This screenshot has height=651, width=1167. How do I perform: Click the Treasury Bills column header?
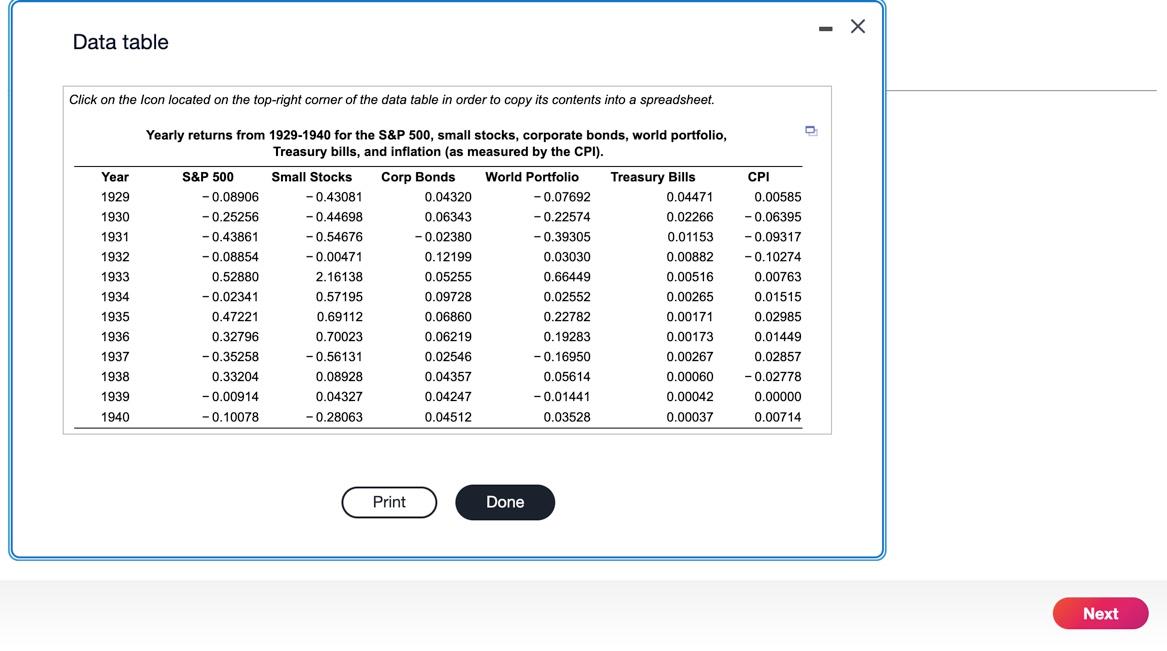coord(652,176)
